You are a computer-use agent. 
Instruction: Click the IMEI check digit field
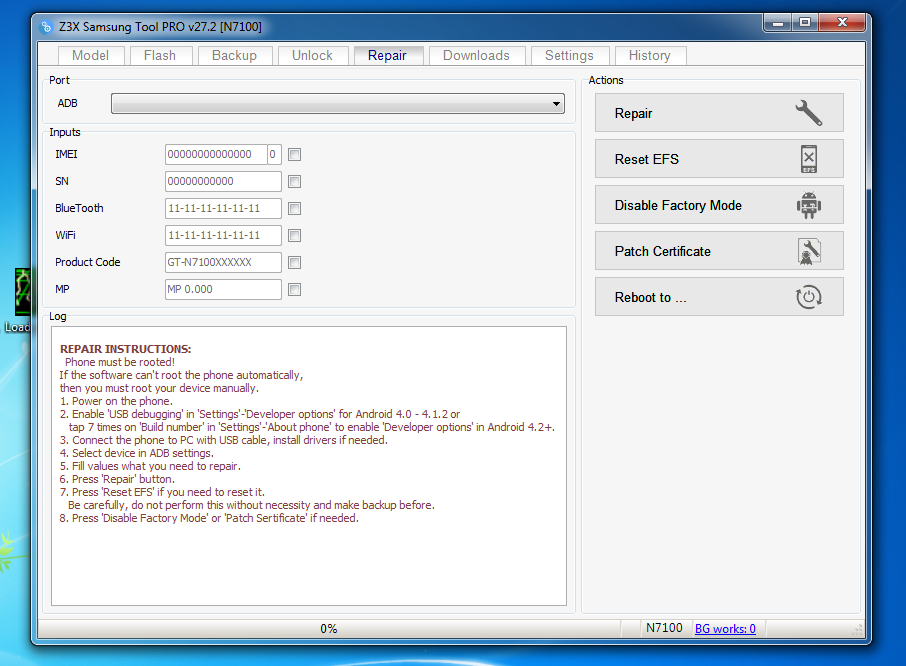pos(274,154)
